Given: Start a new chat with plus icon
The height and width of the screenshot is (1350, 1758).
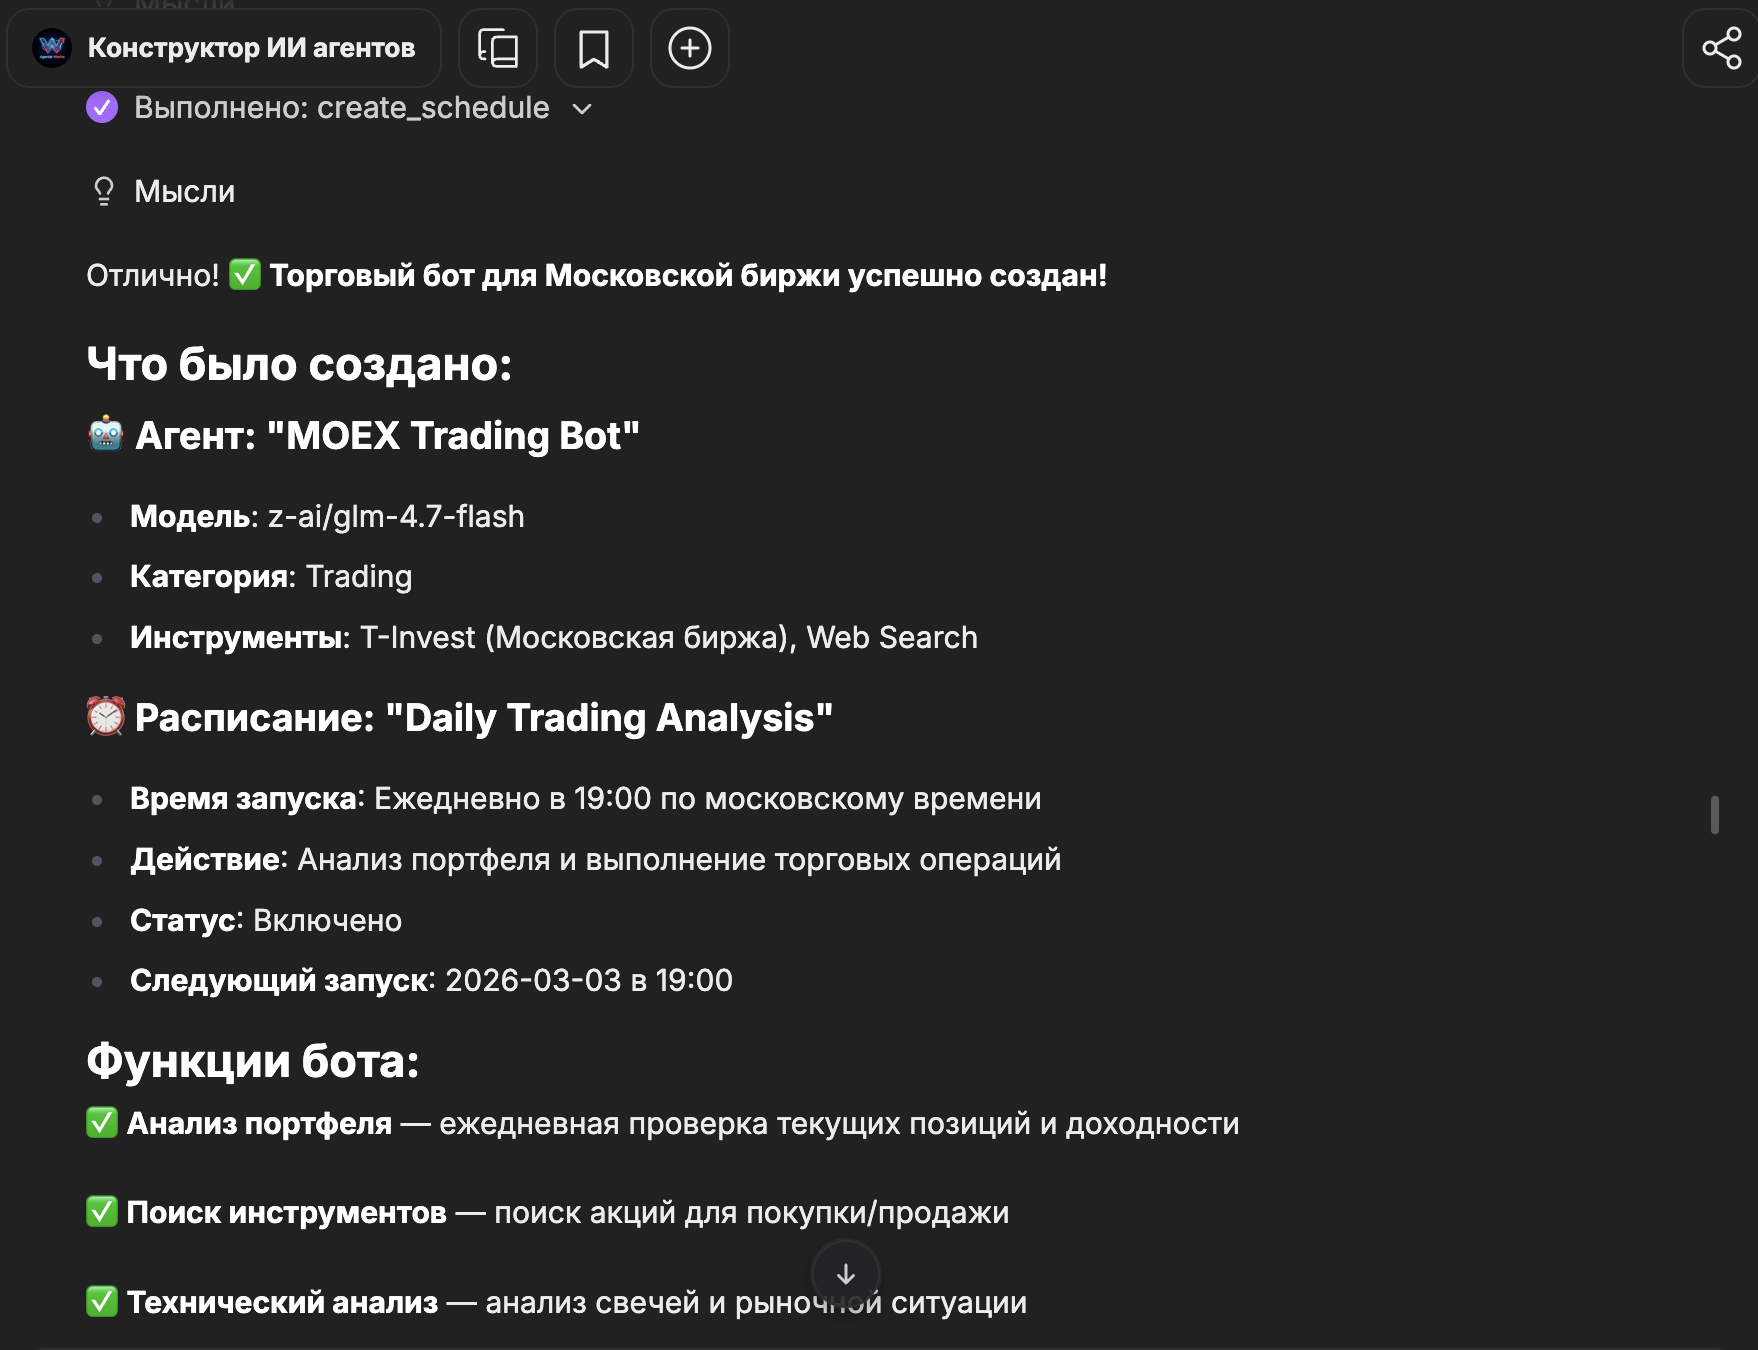Looking at the screenshot, I should coord(690,48).
